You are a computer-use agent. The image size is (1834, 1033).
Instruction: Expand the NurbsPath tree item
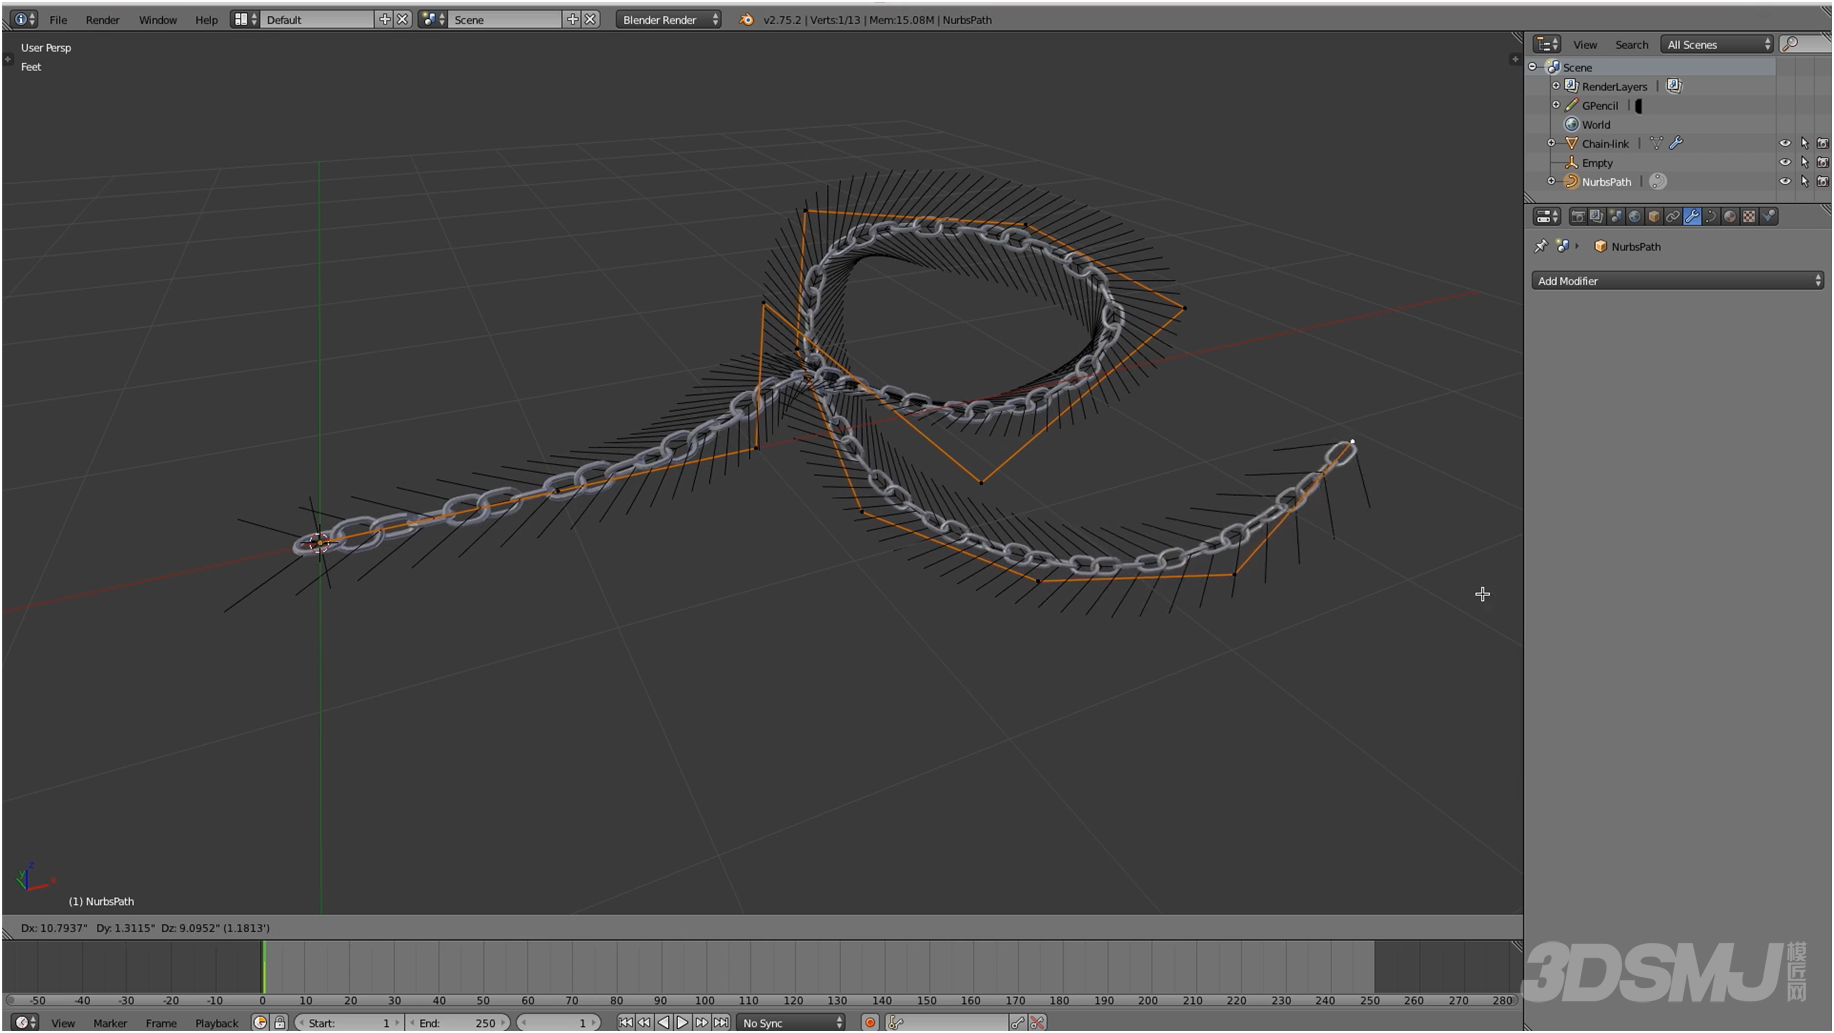(1551, 181)
